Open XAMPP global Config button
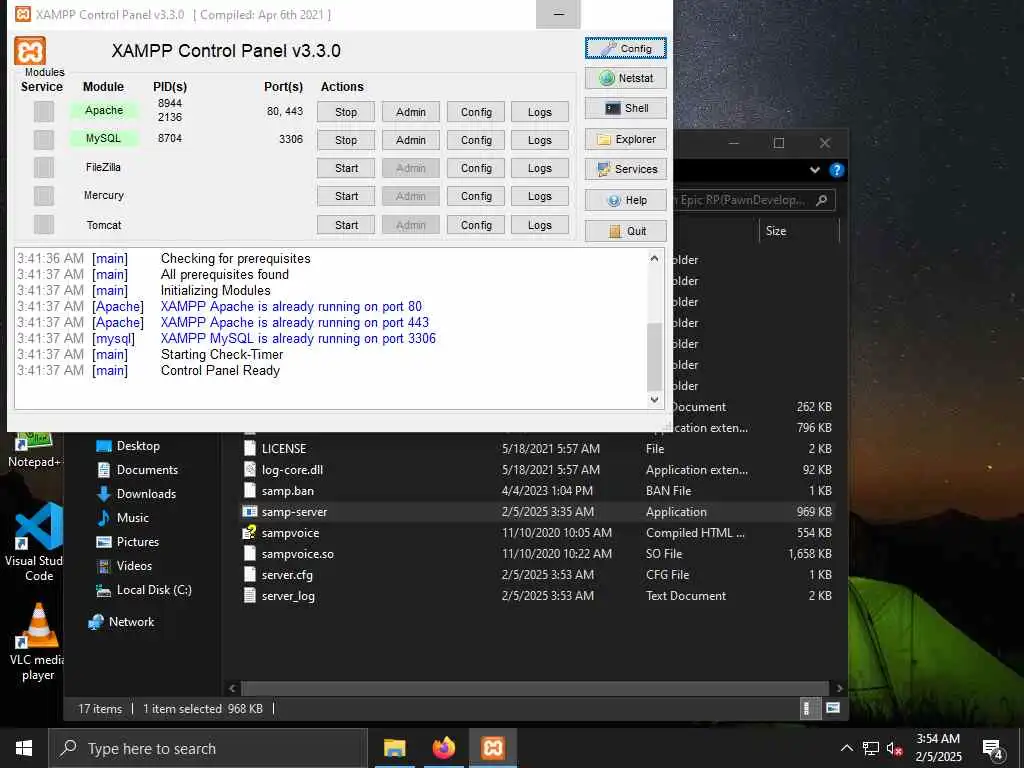 coord(626,48)
